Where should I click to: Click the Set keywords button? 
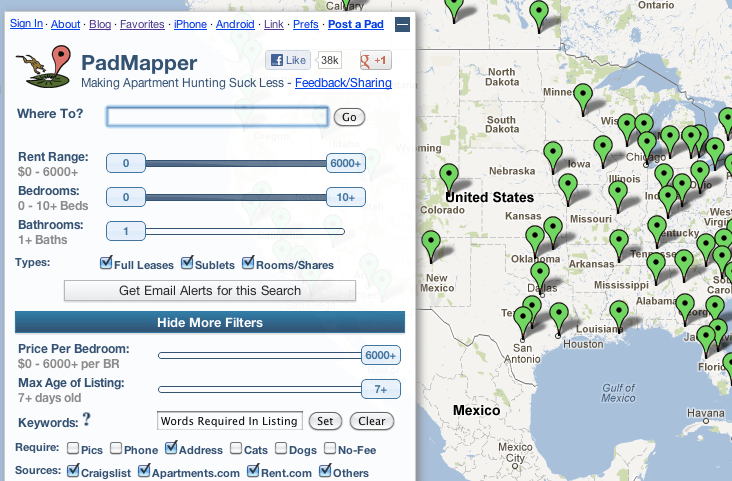[x=325, y=421]
